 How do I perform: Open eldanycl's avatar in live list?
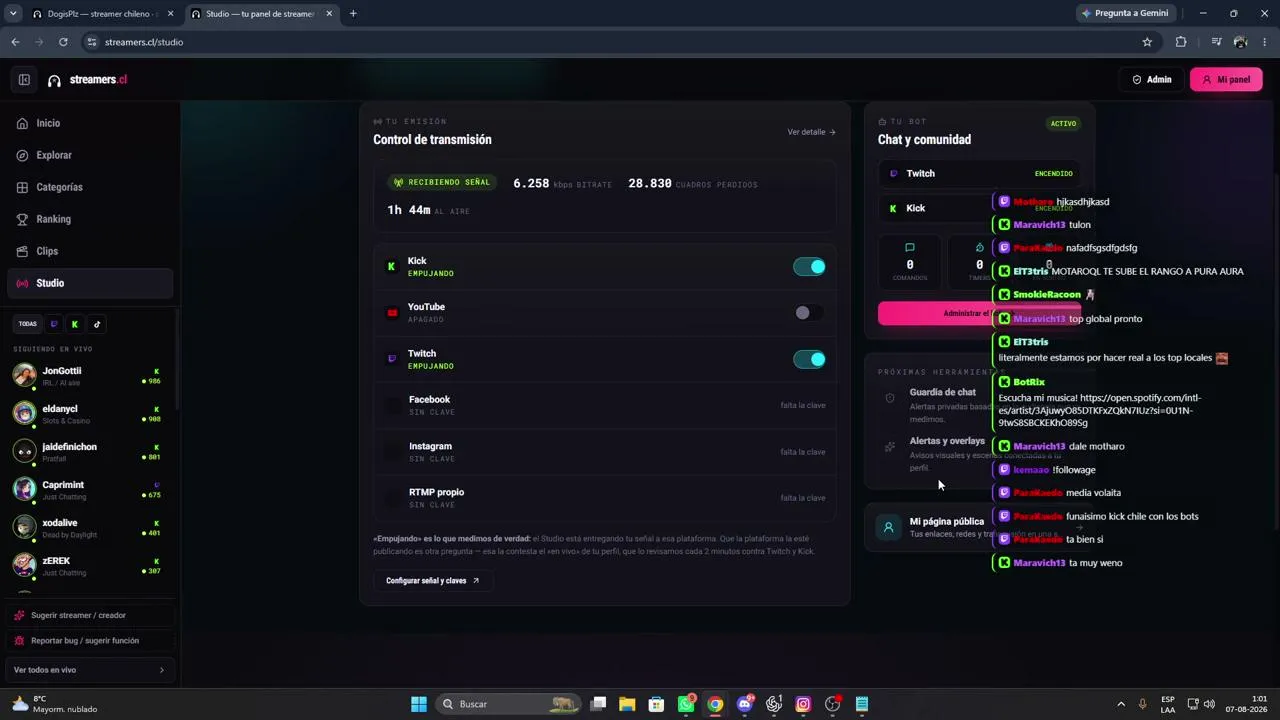pos(24,413)
